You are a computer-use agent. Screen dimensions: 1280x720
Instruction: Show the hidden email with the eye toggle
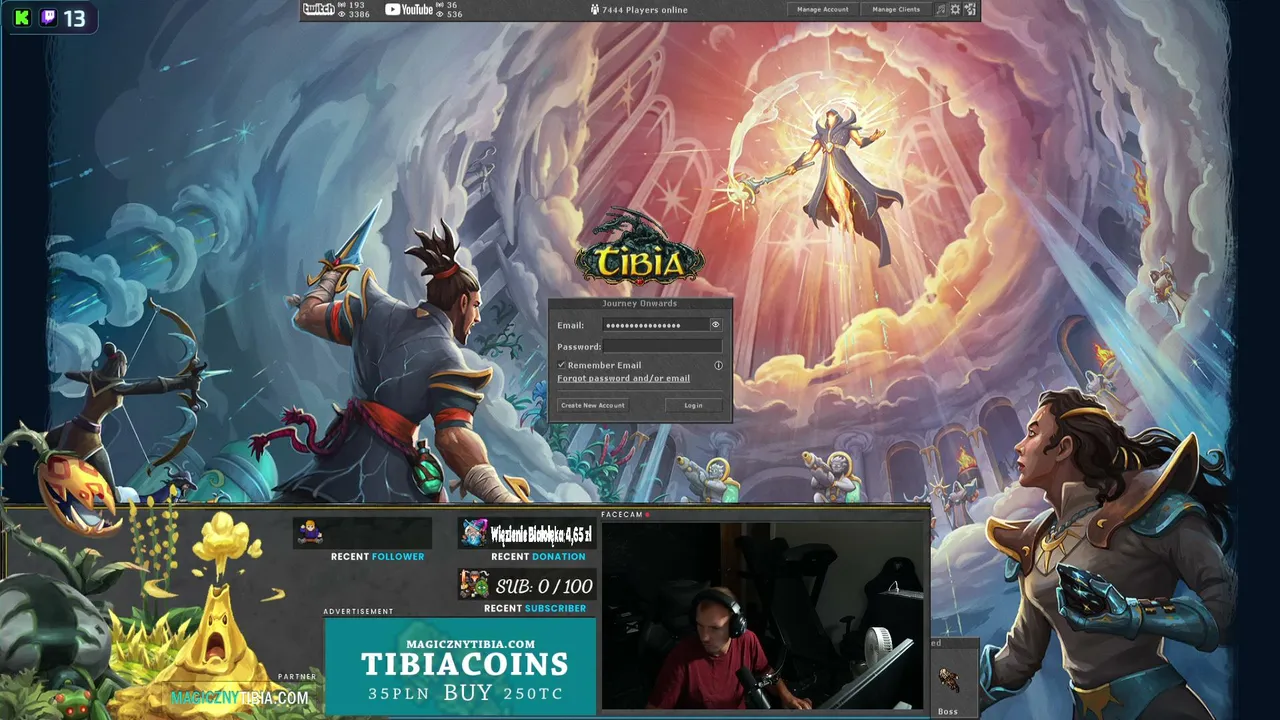coord(715,325)
